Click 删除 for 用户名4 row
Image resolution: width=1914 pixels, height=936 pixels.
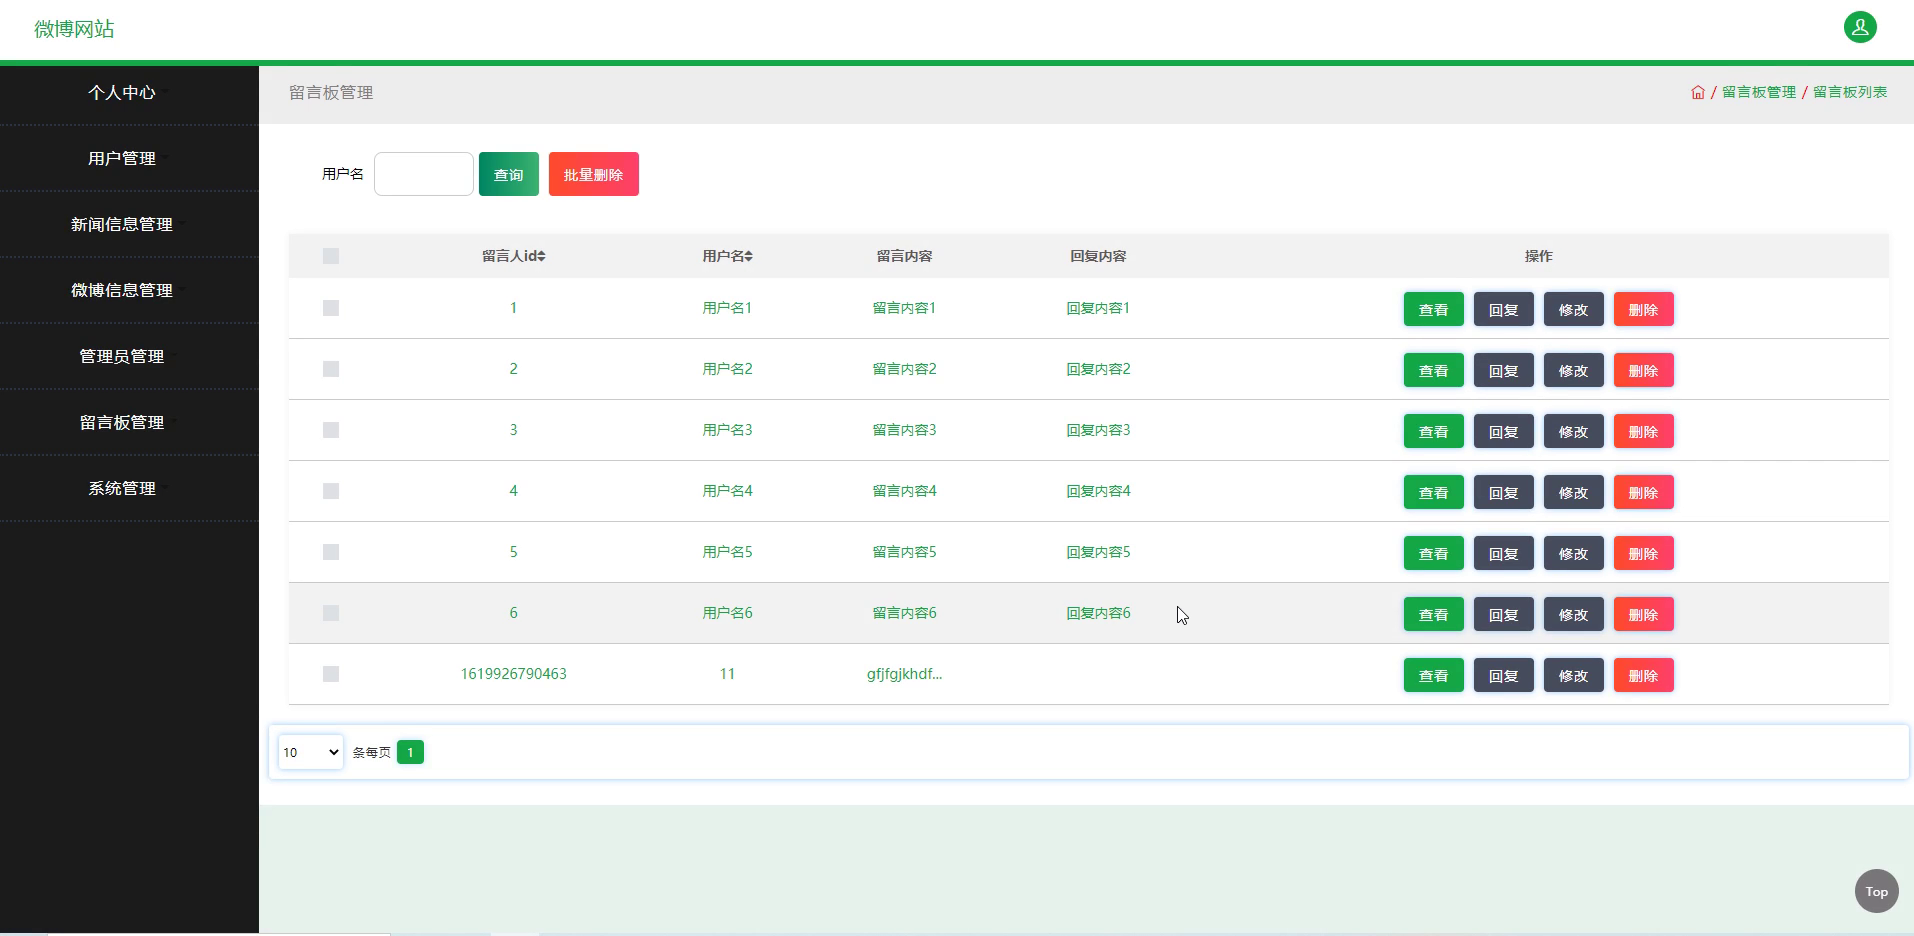pos(1644,492)
